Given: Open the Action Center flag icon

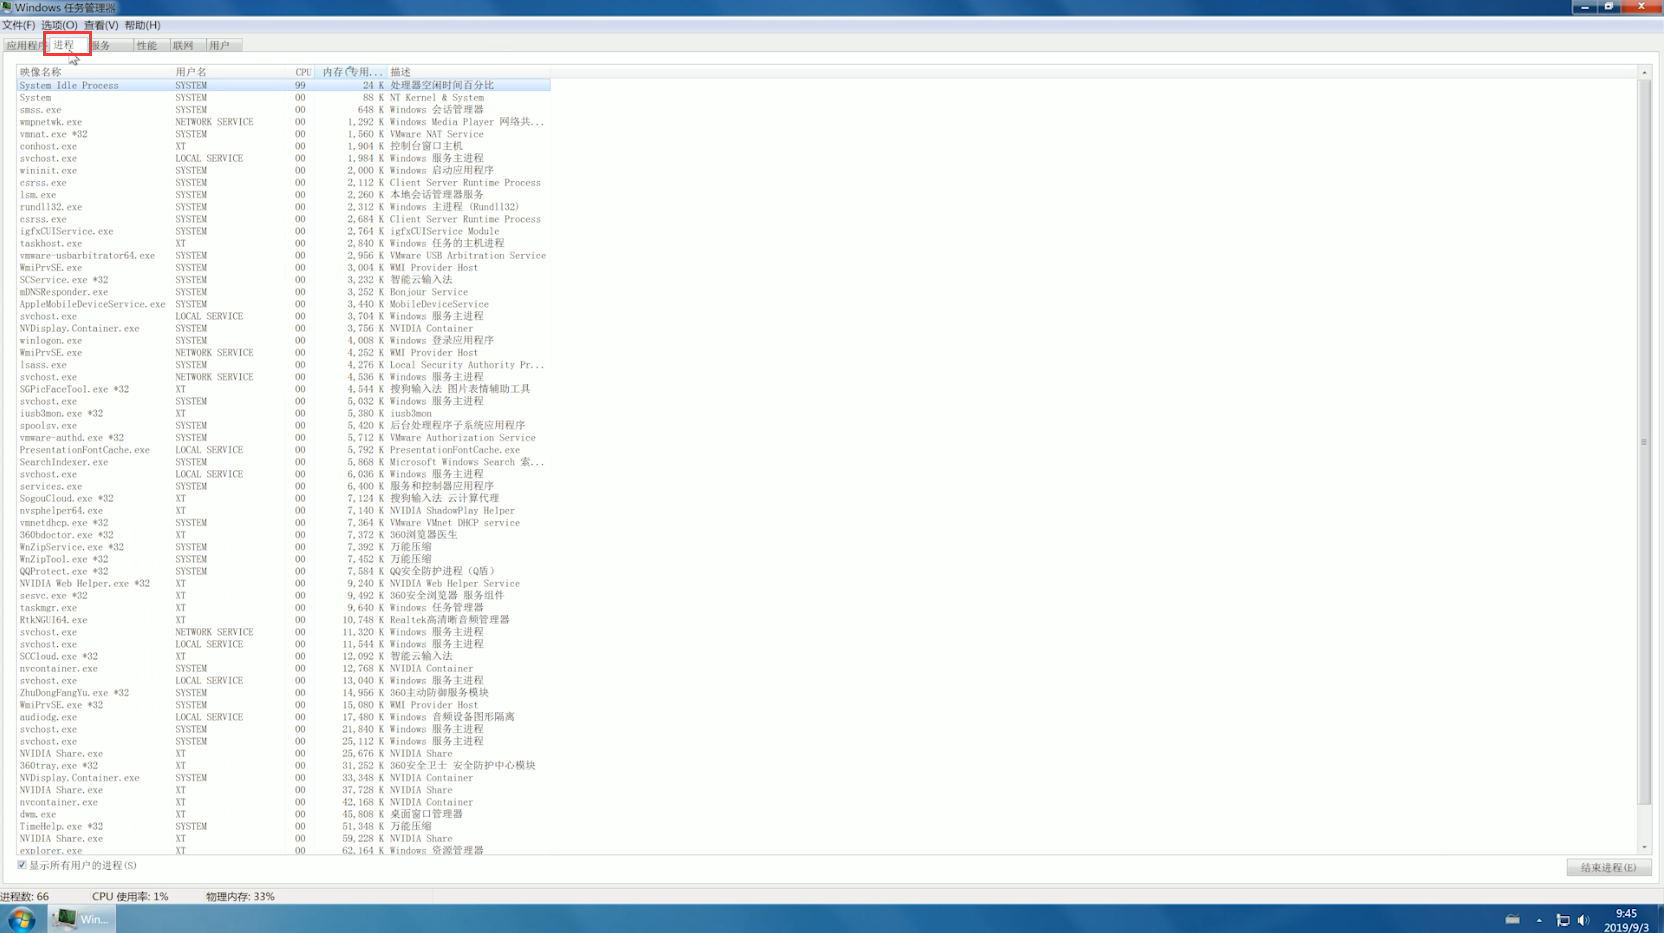Looking at the screenshot, I should point(1563,920).
